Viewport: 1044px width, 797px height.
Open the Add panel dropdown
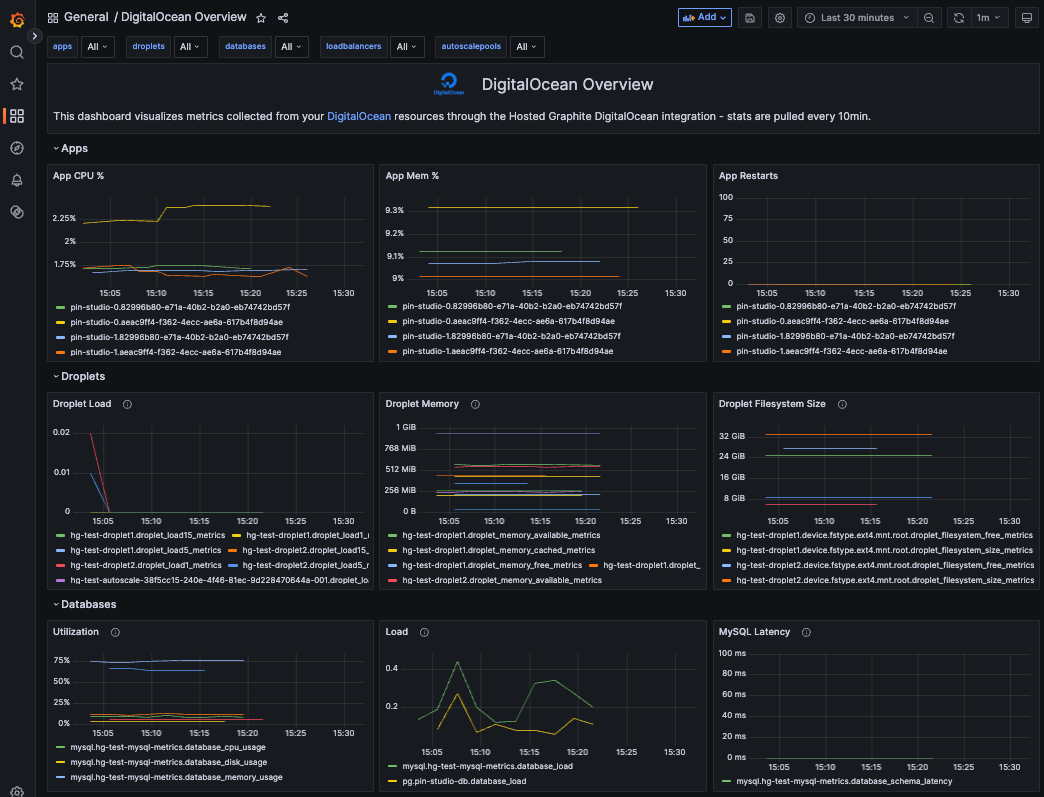[x=704, y=17]
